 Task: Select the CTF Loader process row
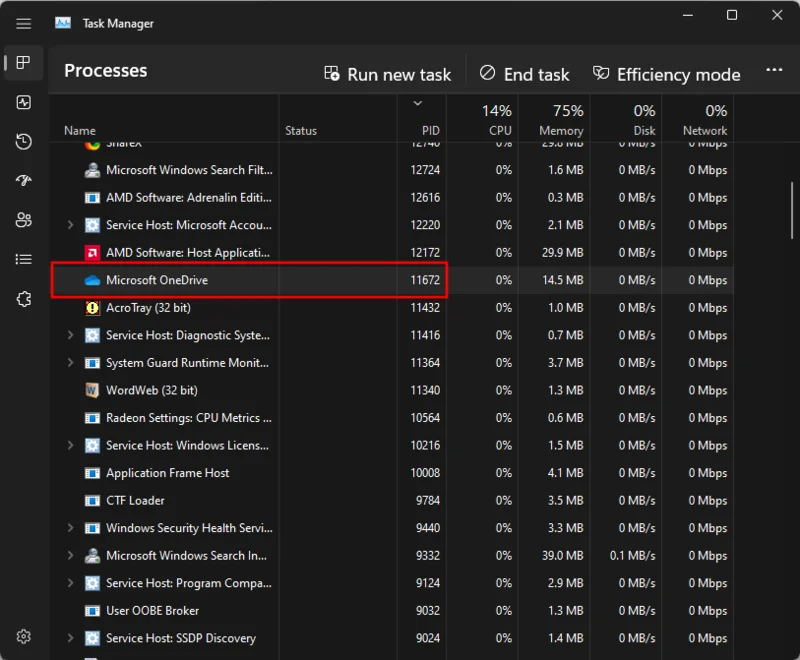coord(392,500)
